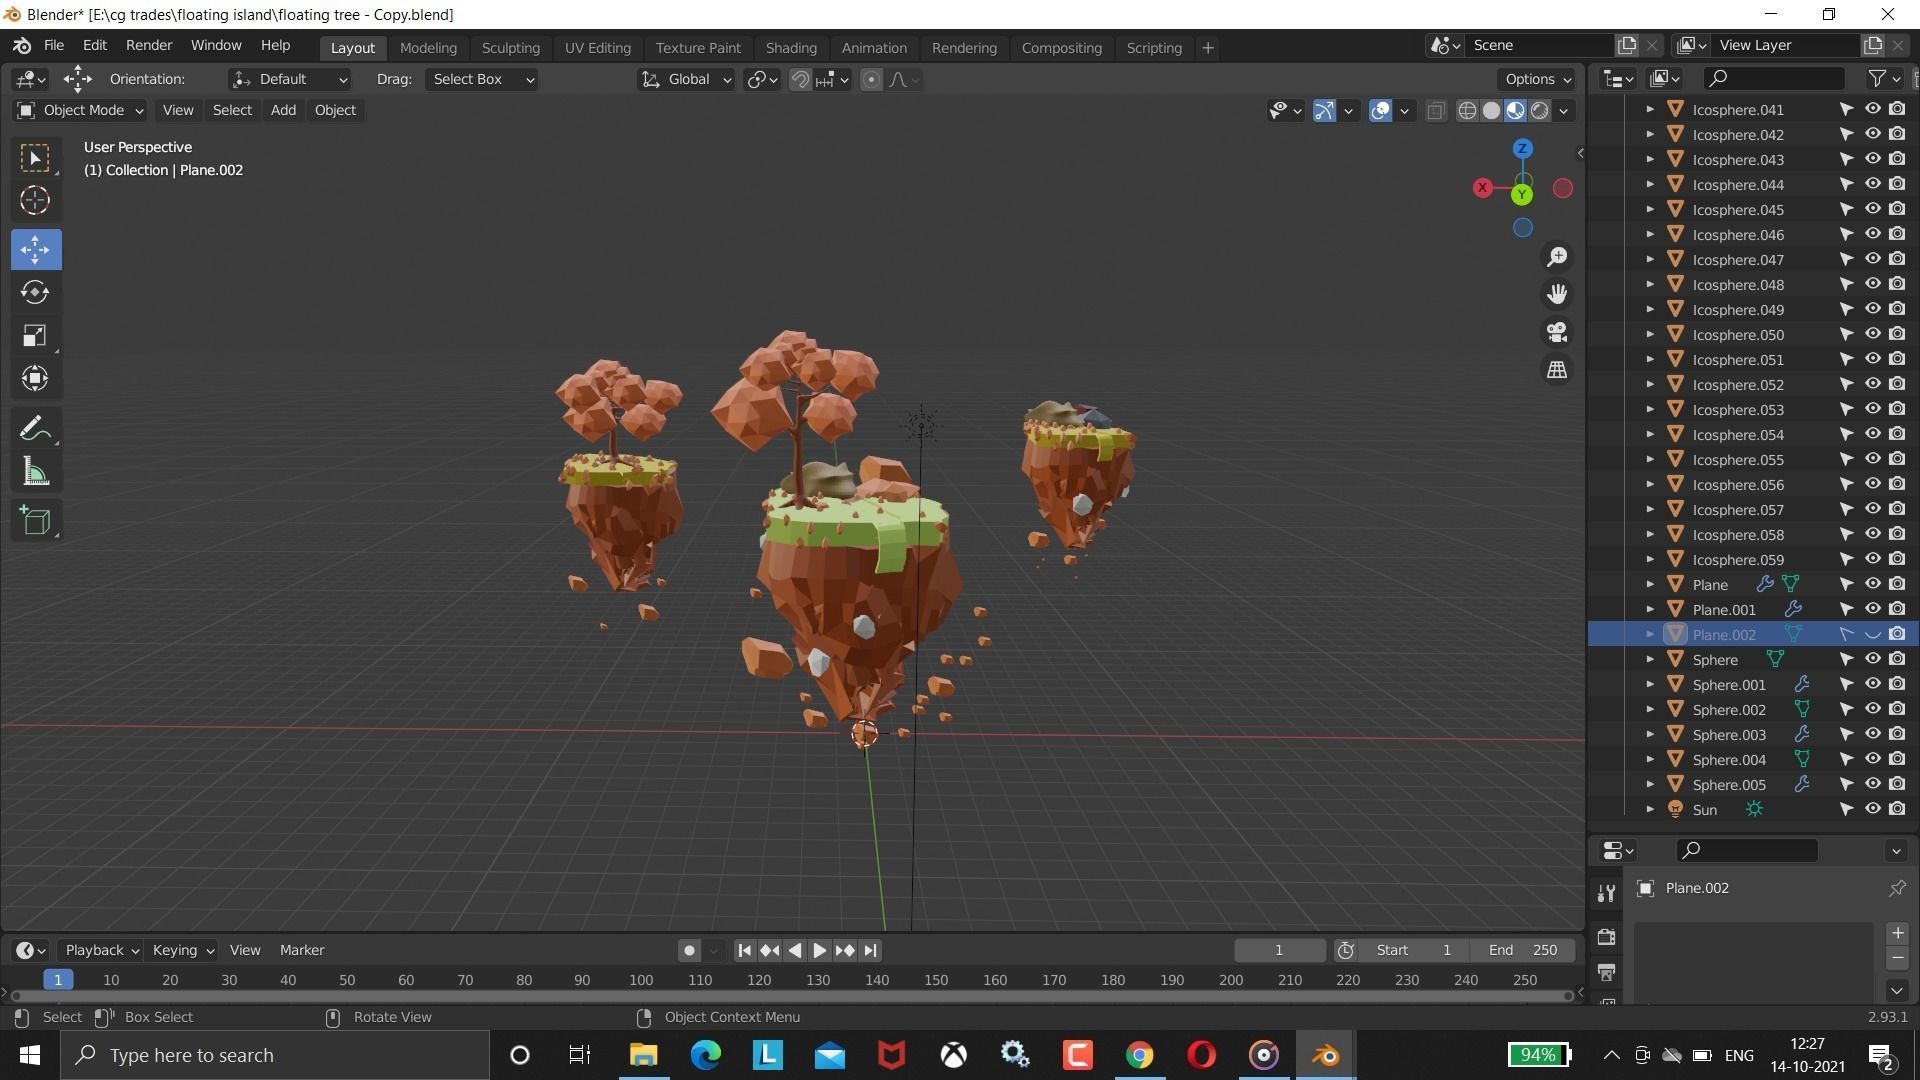Open Global transform orientation dropdown
This screenshot has width=1920, height=1080.
click(x=686, y=79)
